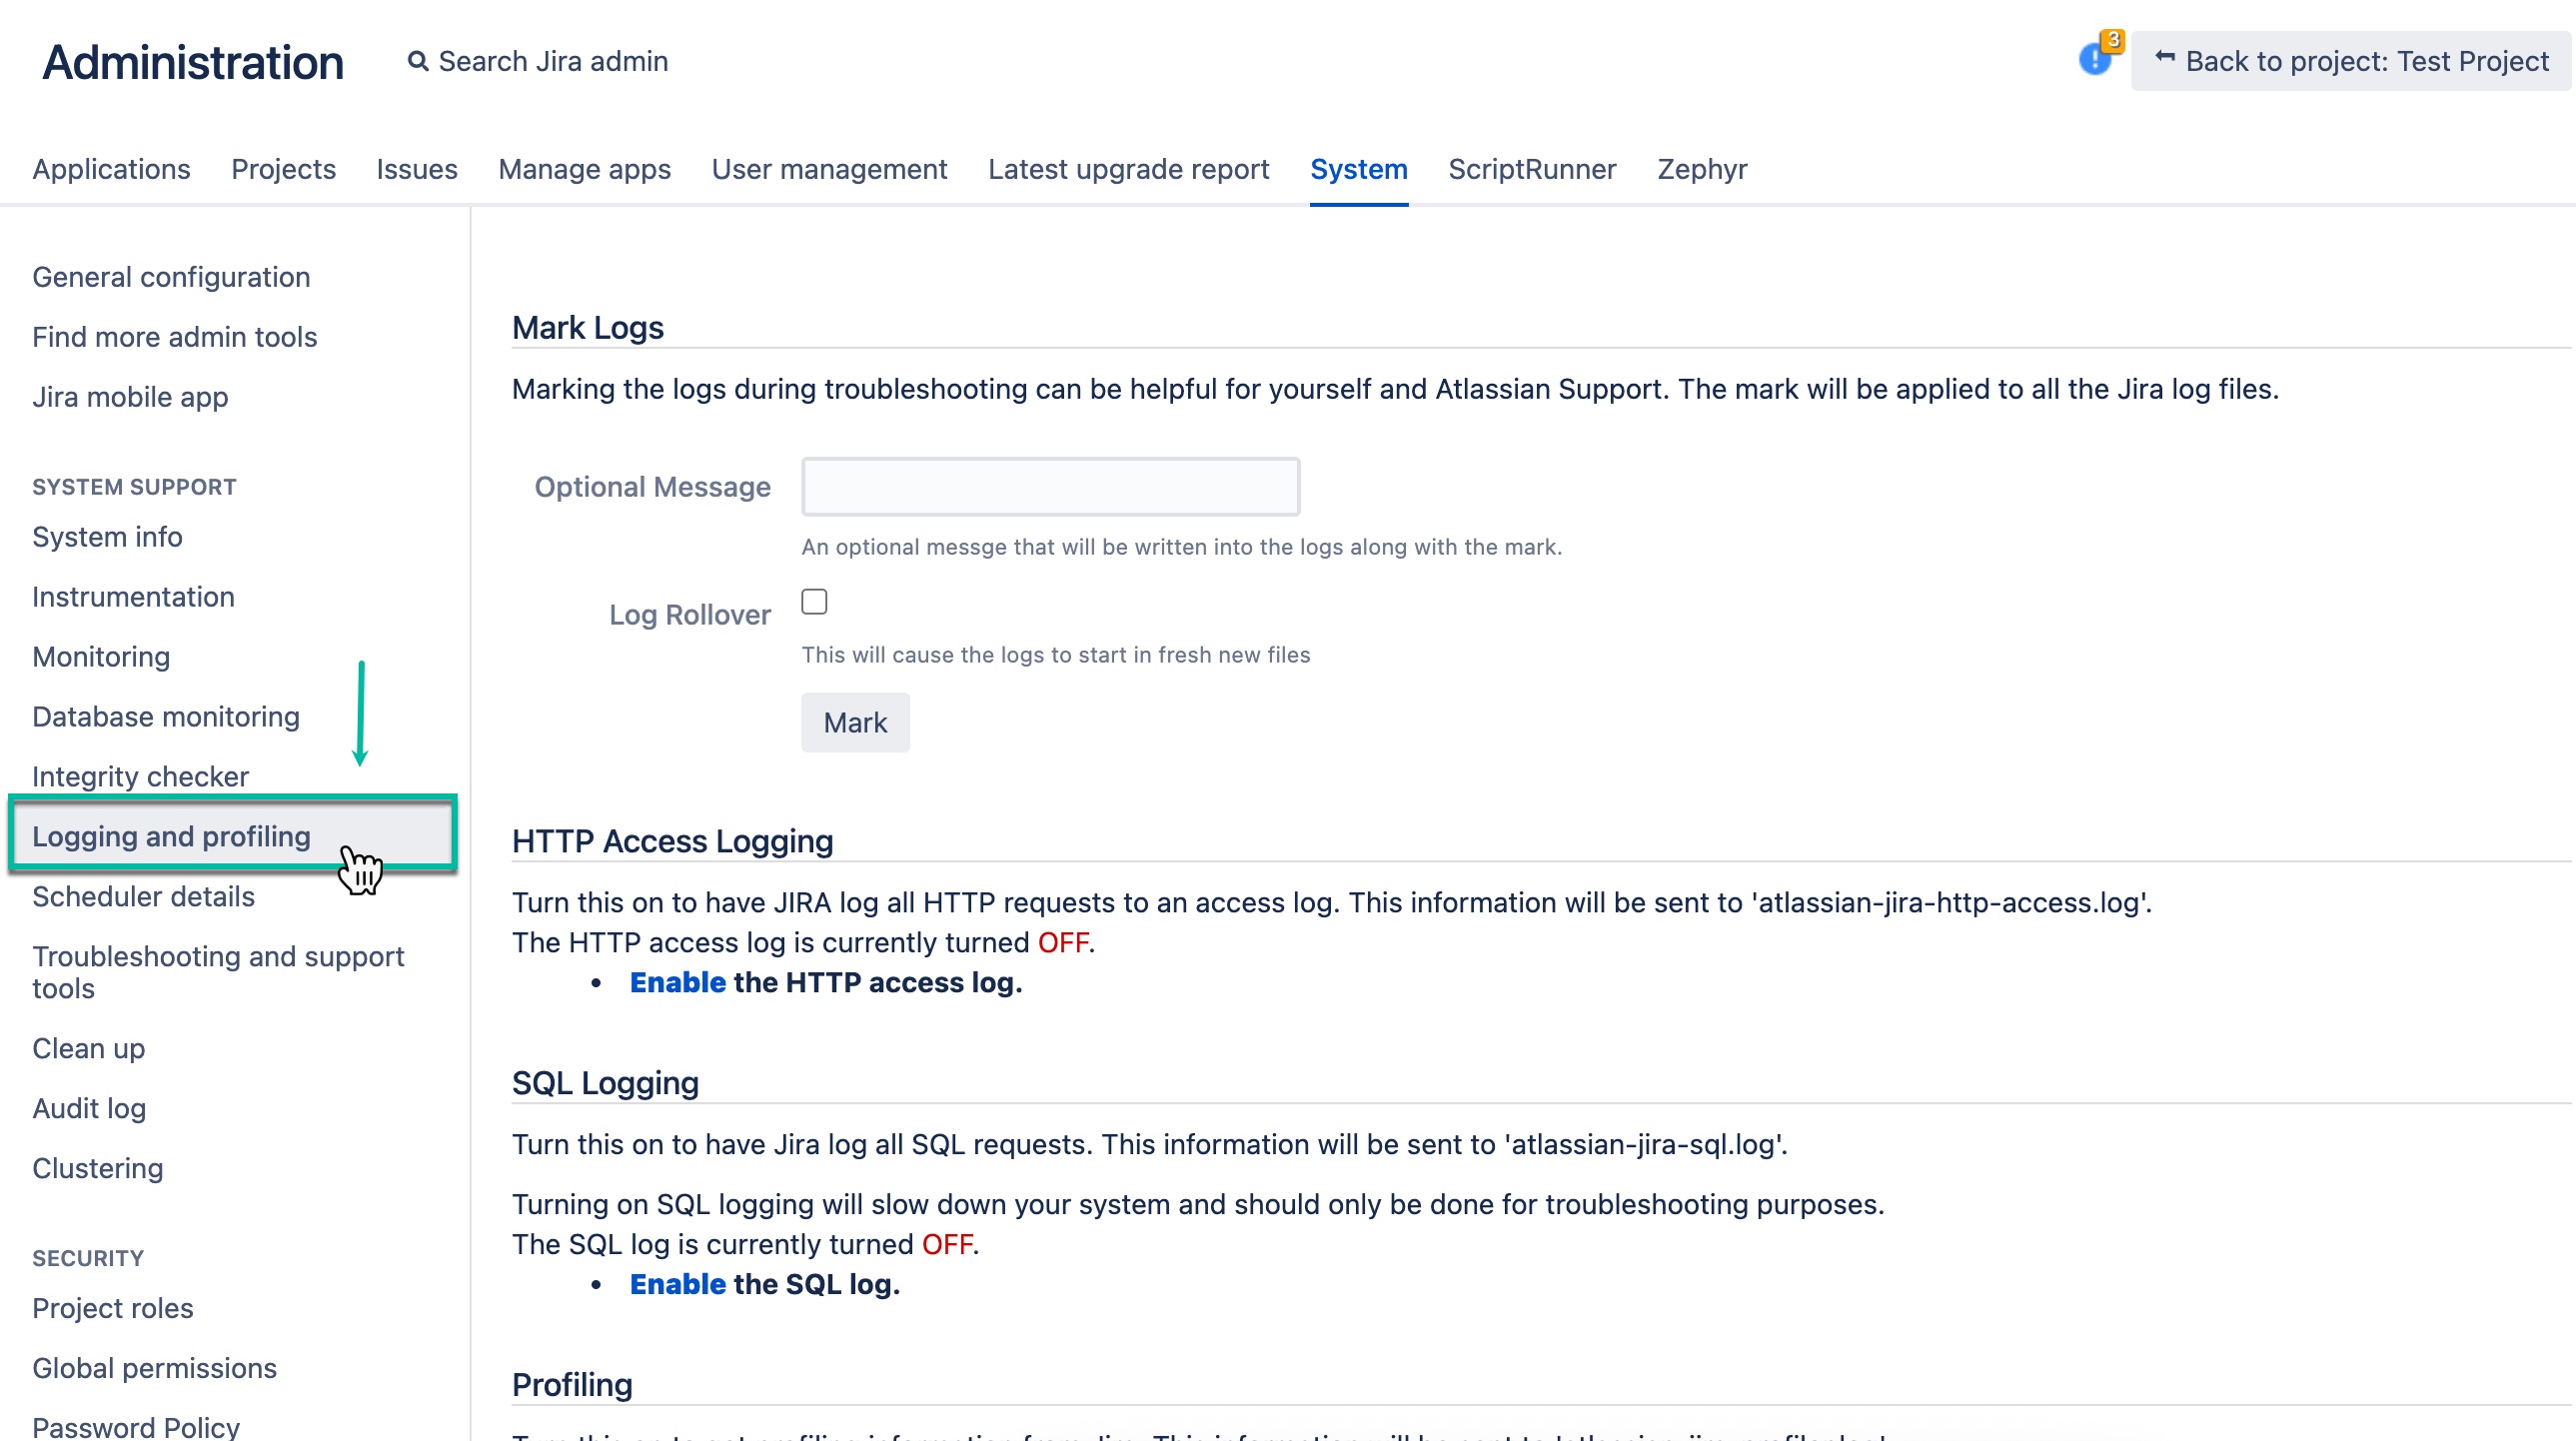Screen dimensions: 2576x1441
Task: Open the blue notification alert icon
Action: pyautogui.click(x=2094, y=60)
